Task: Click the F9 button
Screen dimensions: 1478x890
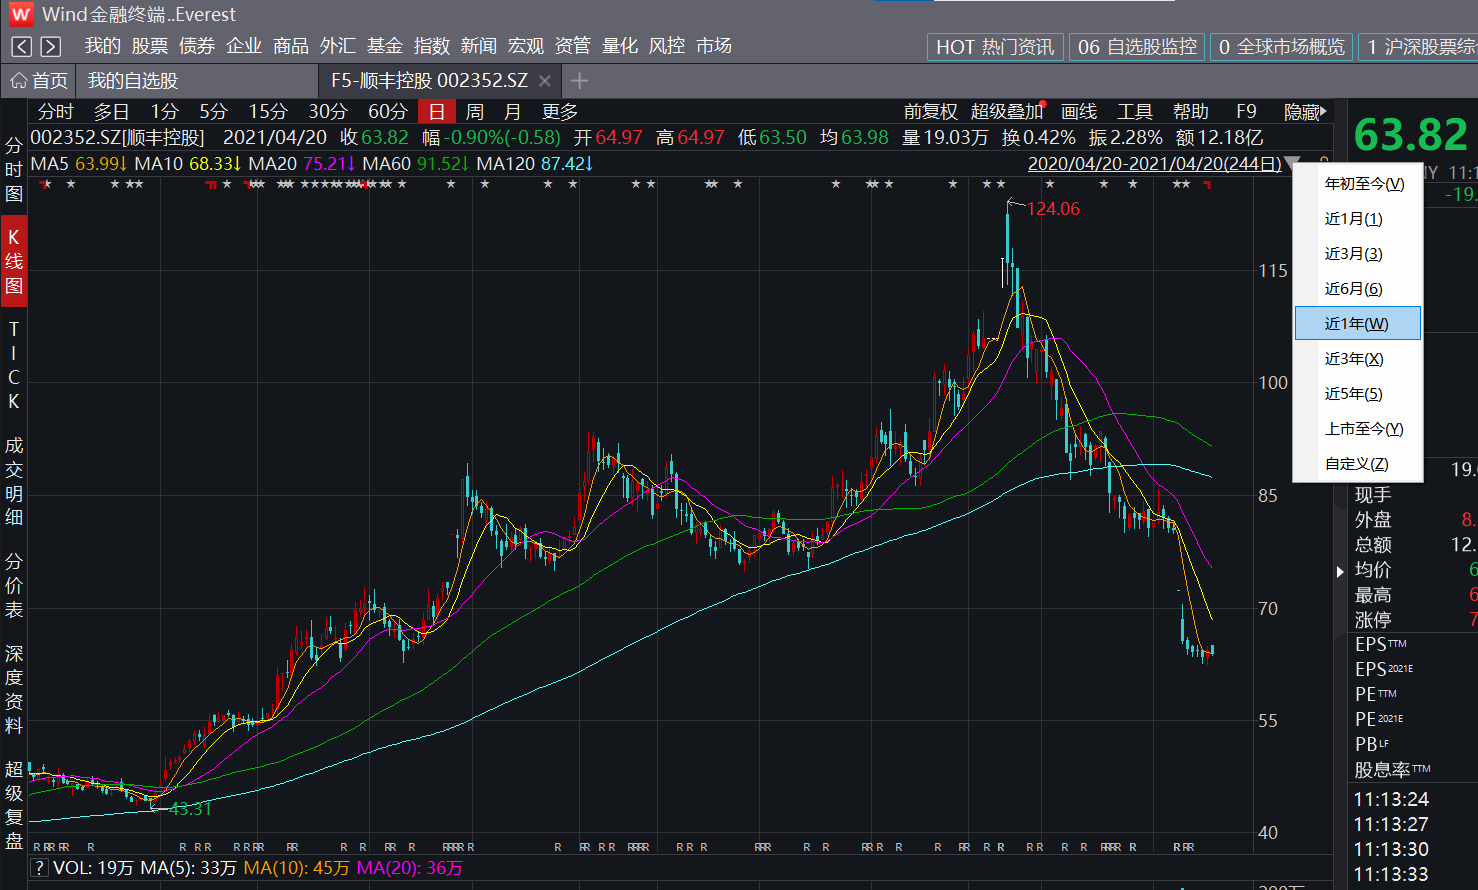Action: click(x=1246, y=112)
